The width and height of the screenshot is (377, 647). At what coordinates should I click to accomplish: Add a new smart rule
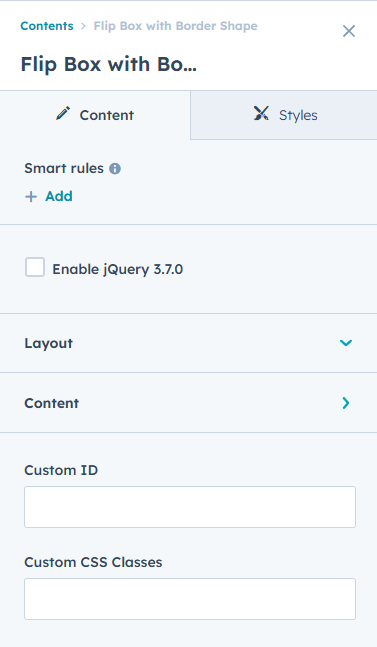(49, 196)
